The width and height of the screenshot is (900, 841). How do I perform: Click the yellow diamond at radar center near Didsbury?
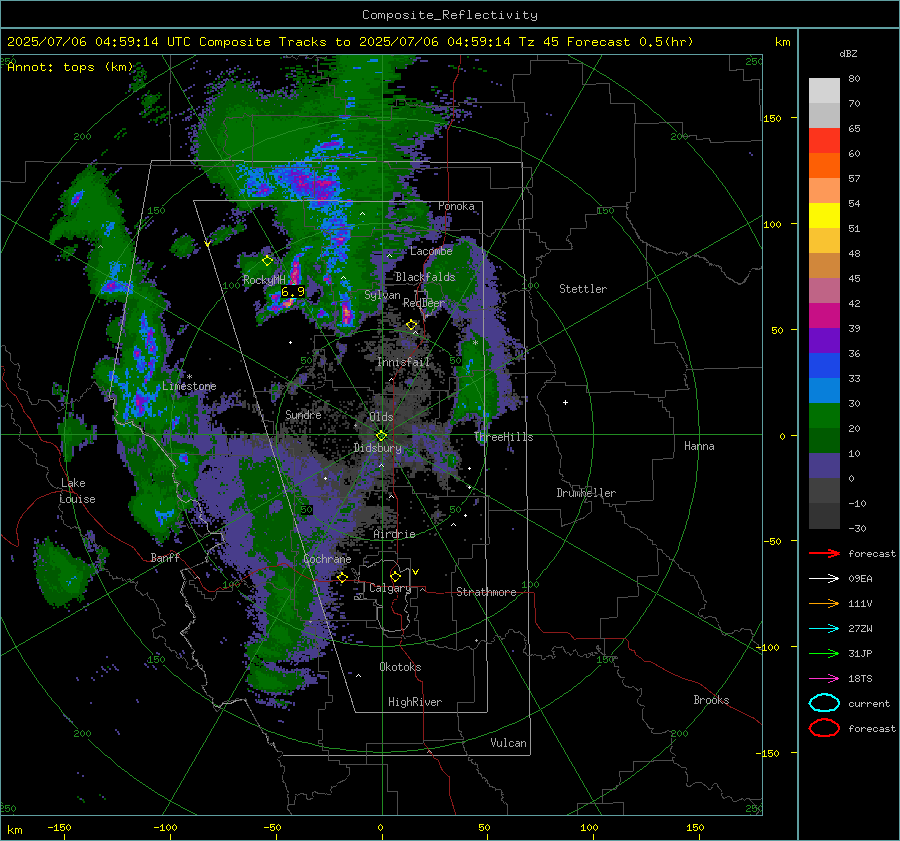click(x=381, y=436)
